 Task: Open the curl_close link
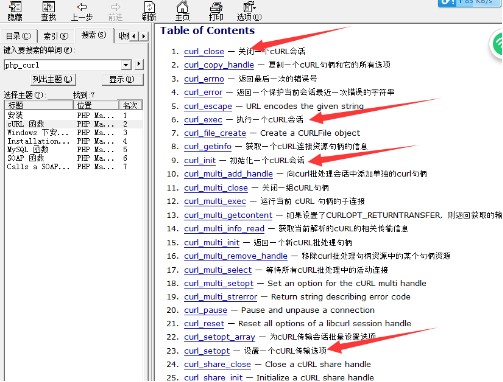[204, 52]
